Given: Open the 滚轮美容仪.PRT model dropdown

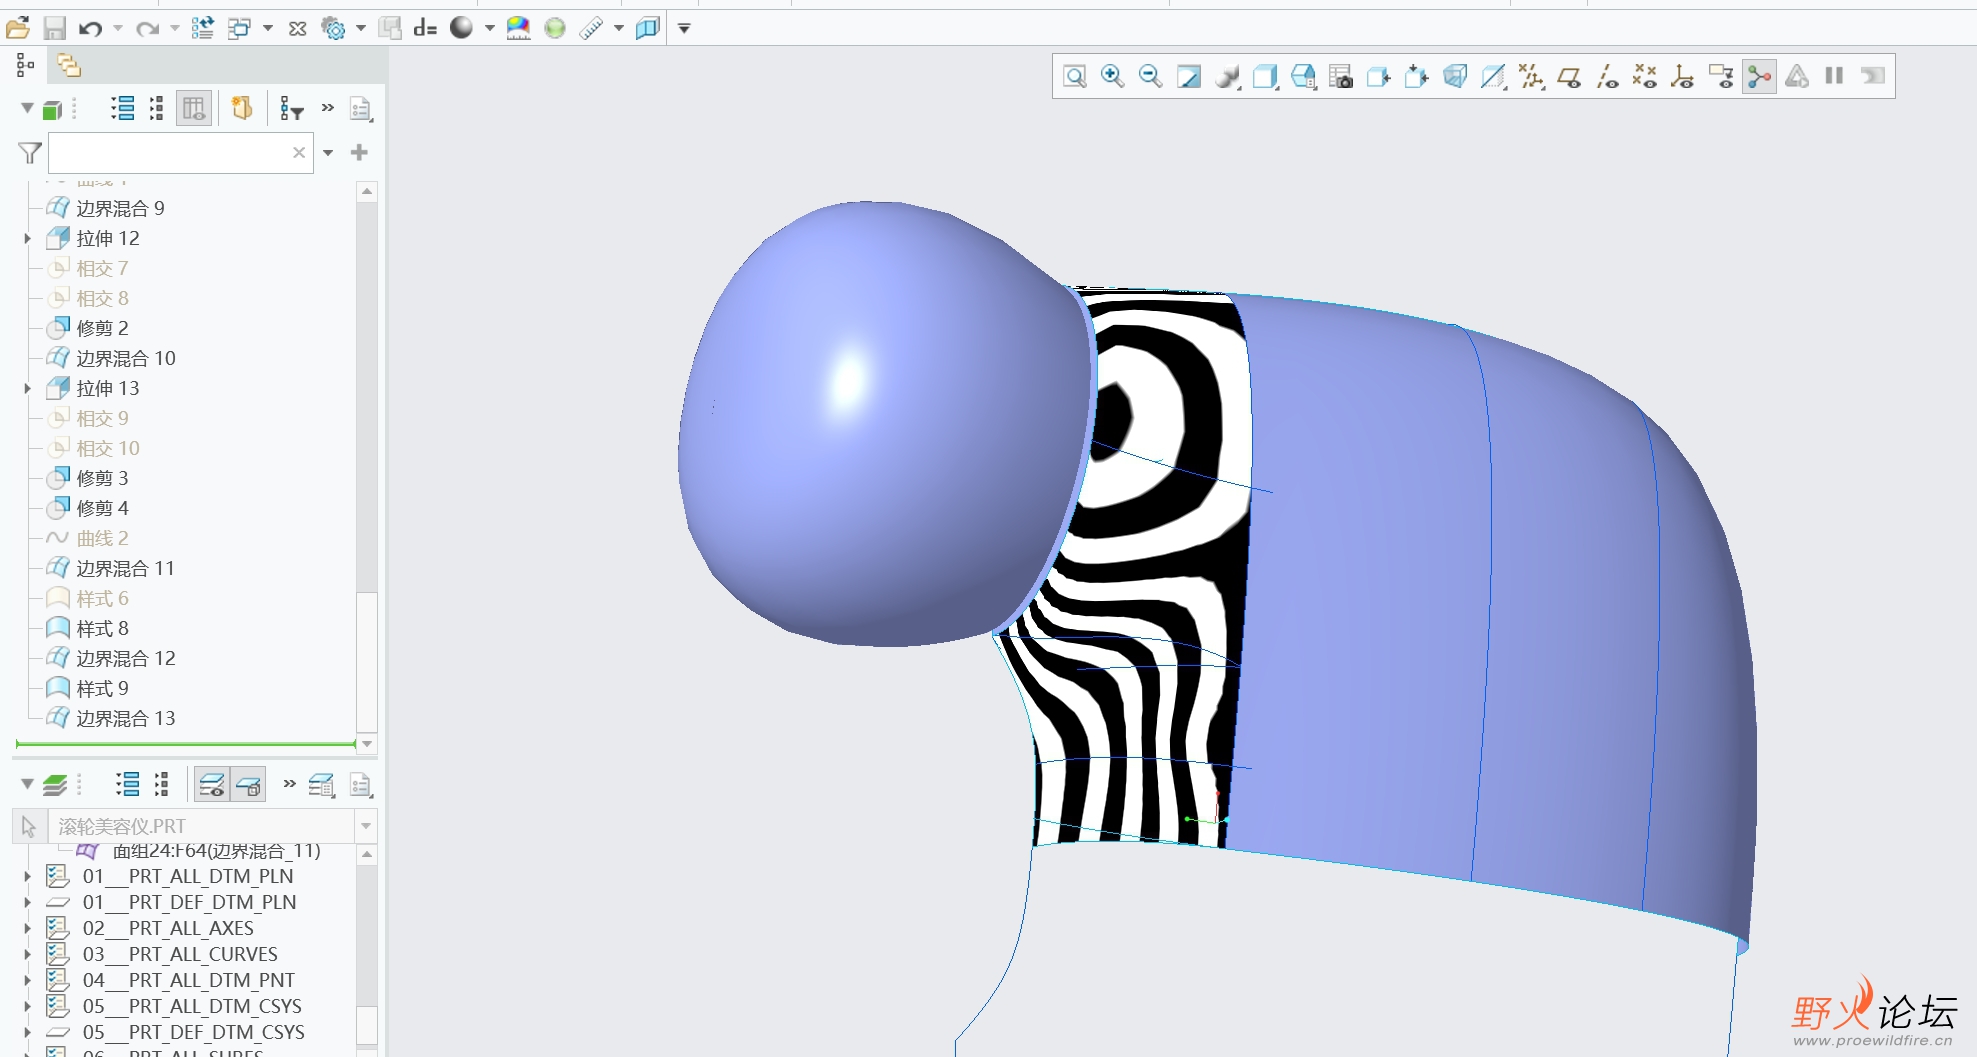Looking at the screenshot, I should pyautogui.click(x=366, y=826).
